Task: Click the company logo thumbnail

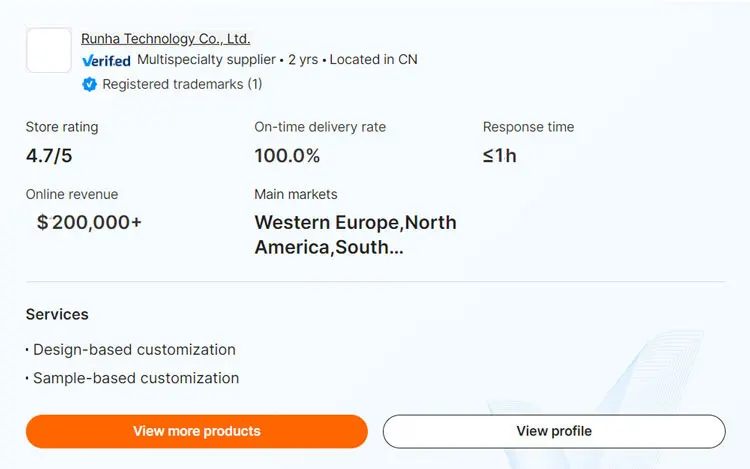Action: point(48,50)
